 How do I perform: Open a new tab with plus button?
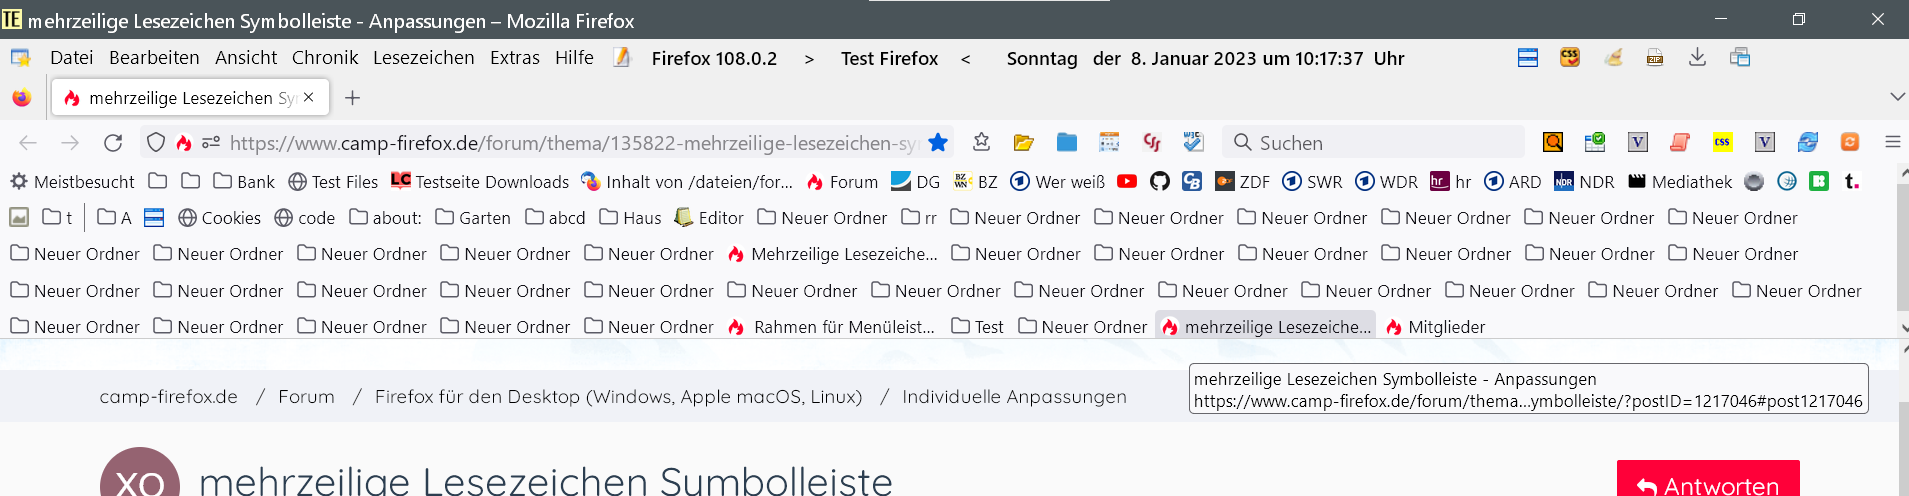click(352, 98)
